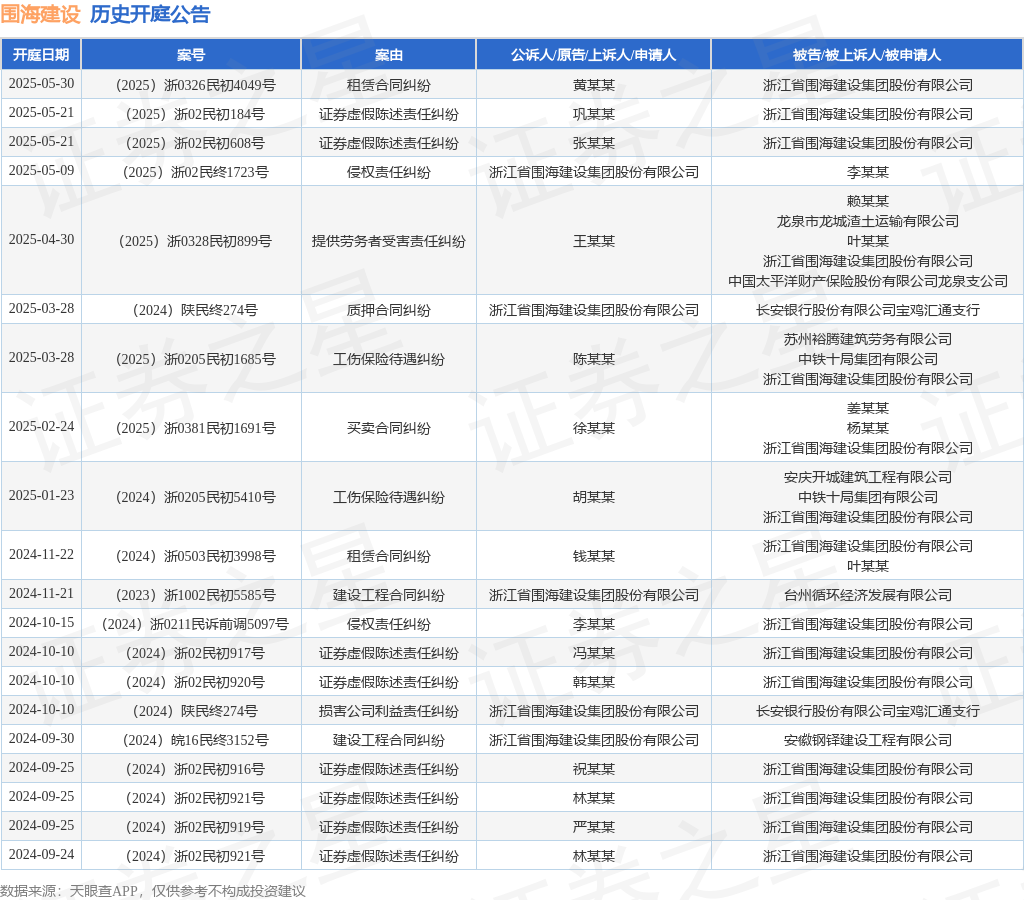Click cause 损害公司利益责任纠纷
Image resolution: width=1024 pixels, height=900 pixels.
pyautogui.click(x=389, y=711)
